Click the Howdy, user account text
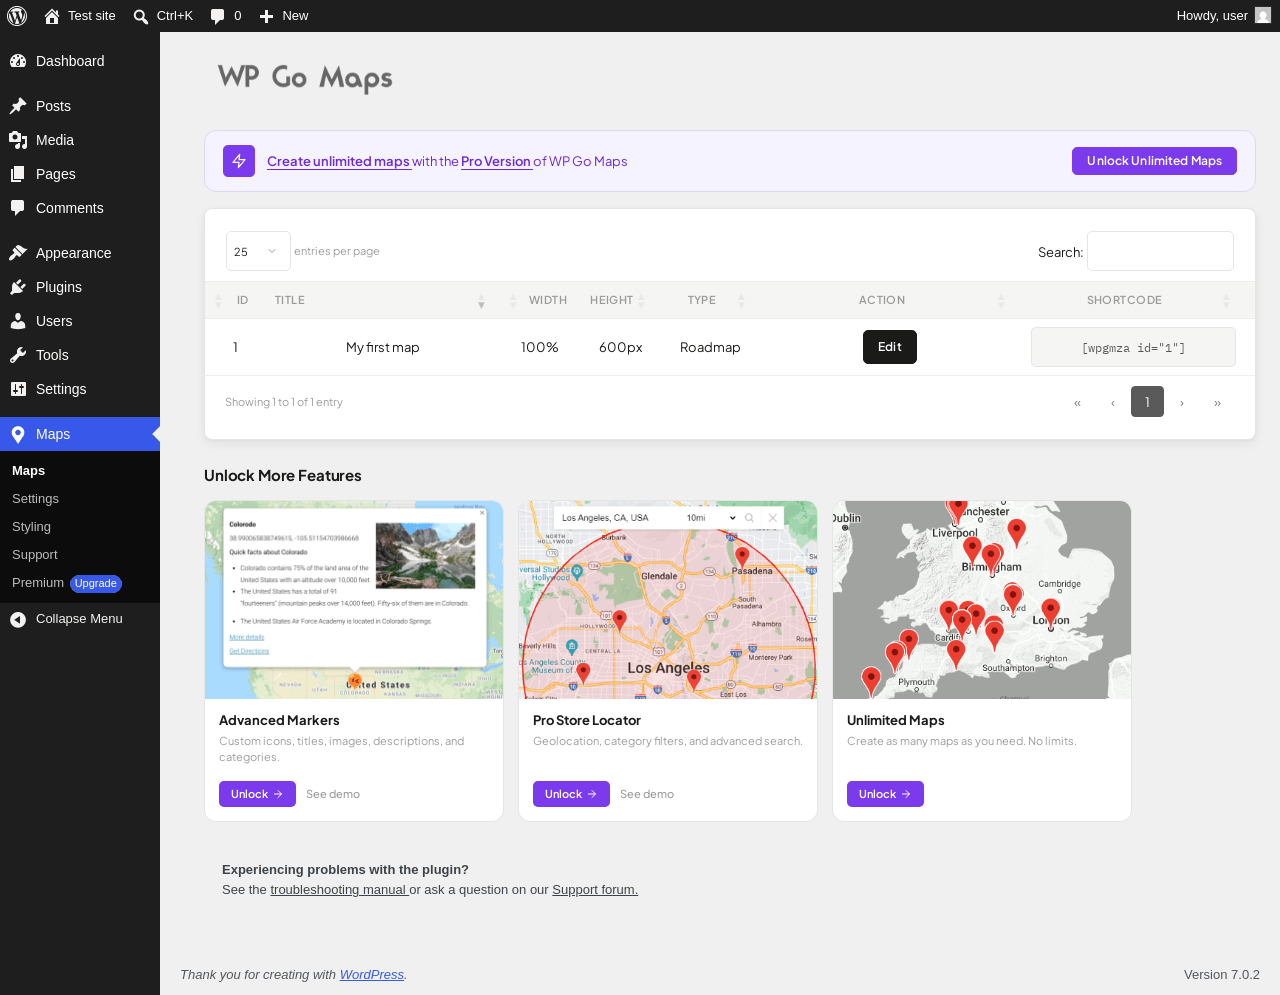The width and height of the screenshot is (1280, 995). [x=1212, y=16]
